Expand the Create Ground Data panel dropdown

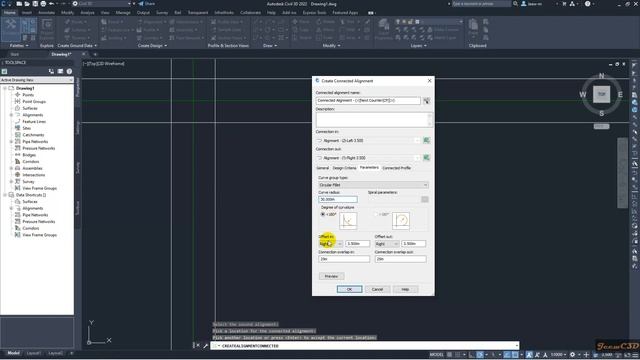(x=77, y=46)
